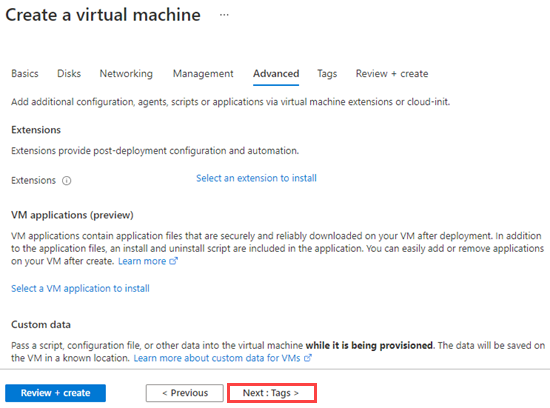Open the Tags tab
This screenshot has width=550, height=408.
pyautogui.click(x=327, y=74)
